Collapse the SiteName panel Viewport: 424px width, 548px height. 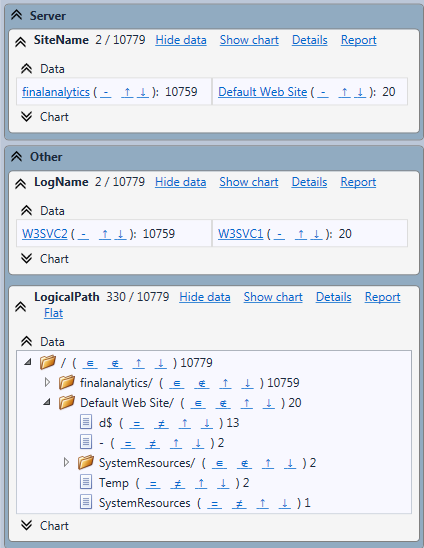(21, 42)
